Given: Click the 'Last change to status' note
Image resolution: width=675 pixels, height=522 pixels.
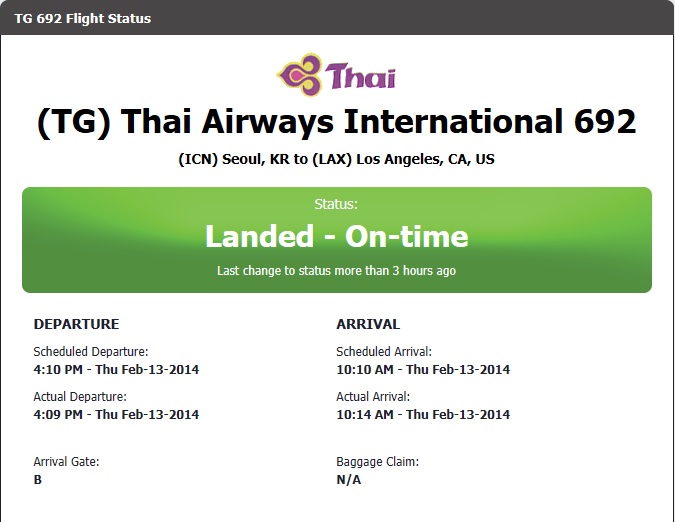Looking at the screenshot, I should click(337, 271).
